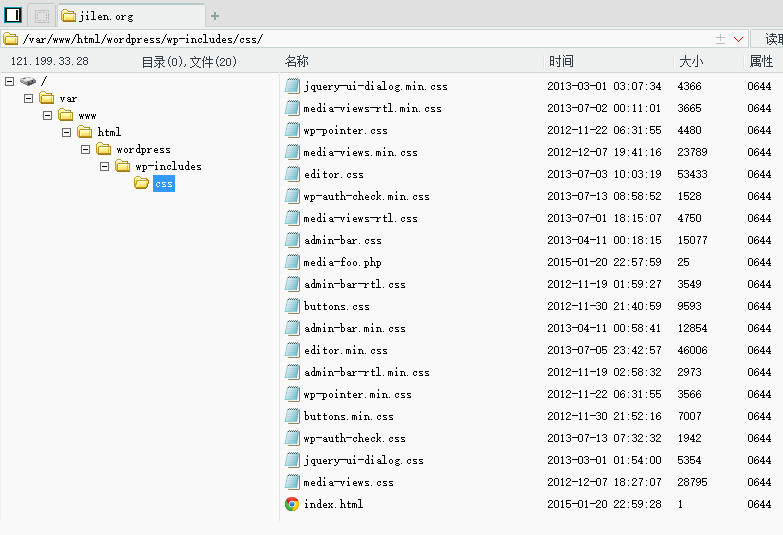The image size is (783, 535).
Task: Click the plus-minus icon in the path bar
Action: (720, 39)
